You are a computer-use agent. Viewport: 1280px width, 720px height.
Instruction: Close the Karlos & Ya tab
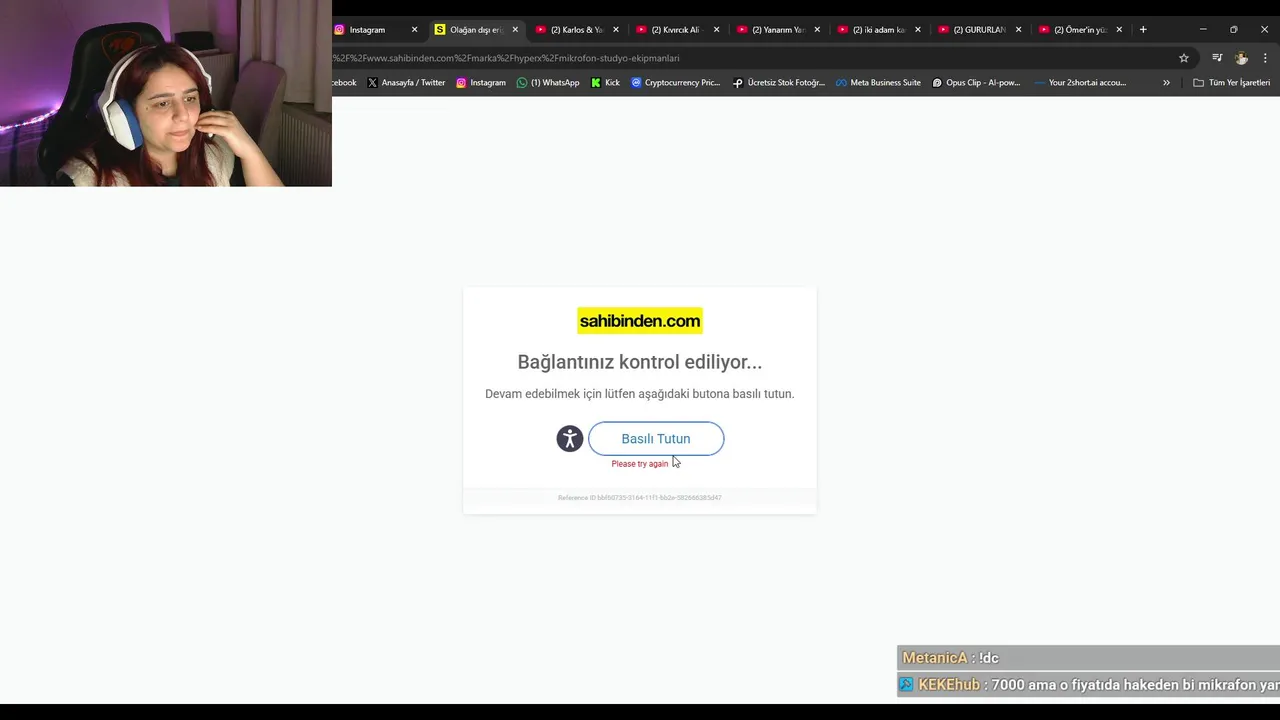(x=616, y=30)
